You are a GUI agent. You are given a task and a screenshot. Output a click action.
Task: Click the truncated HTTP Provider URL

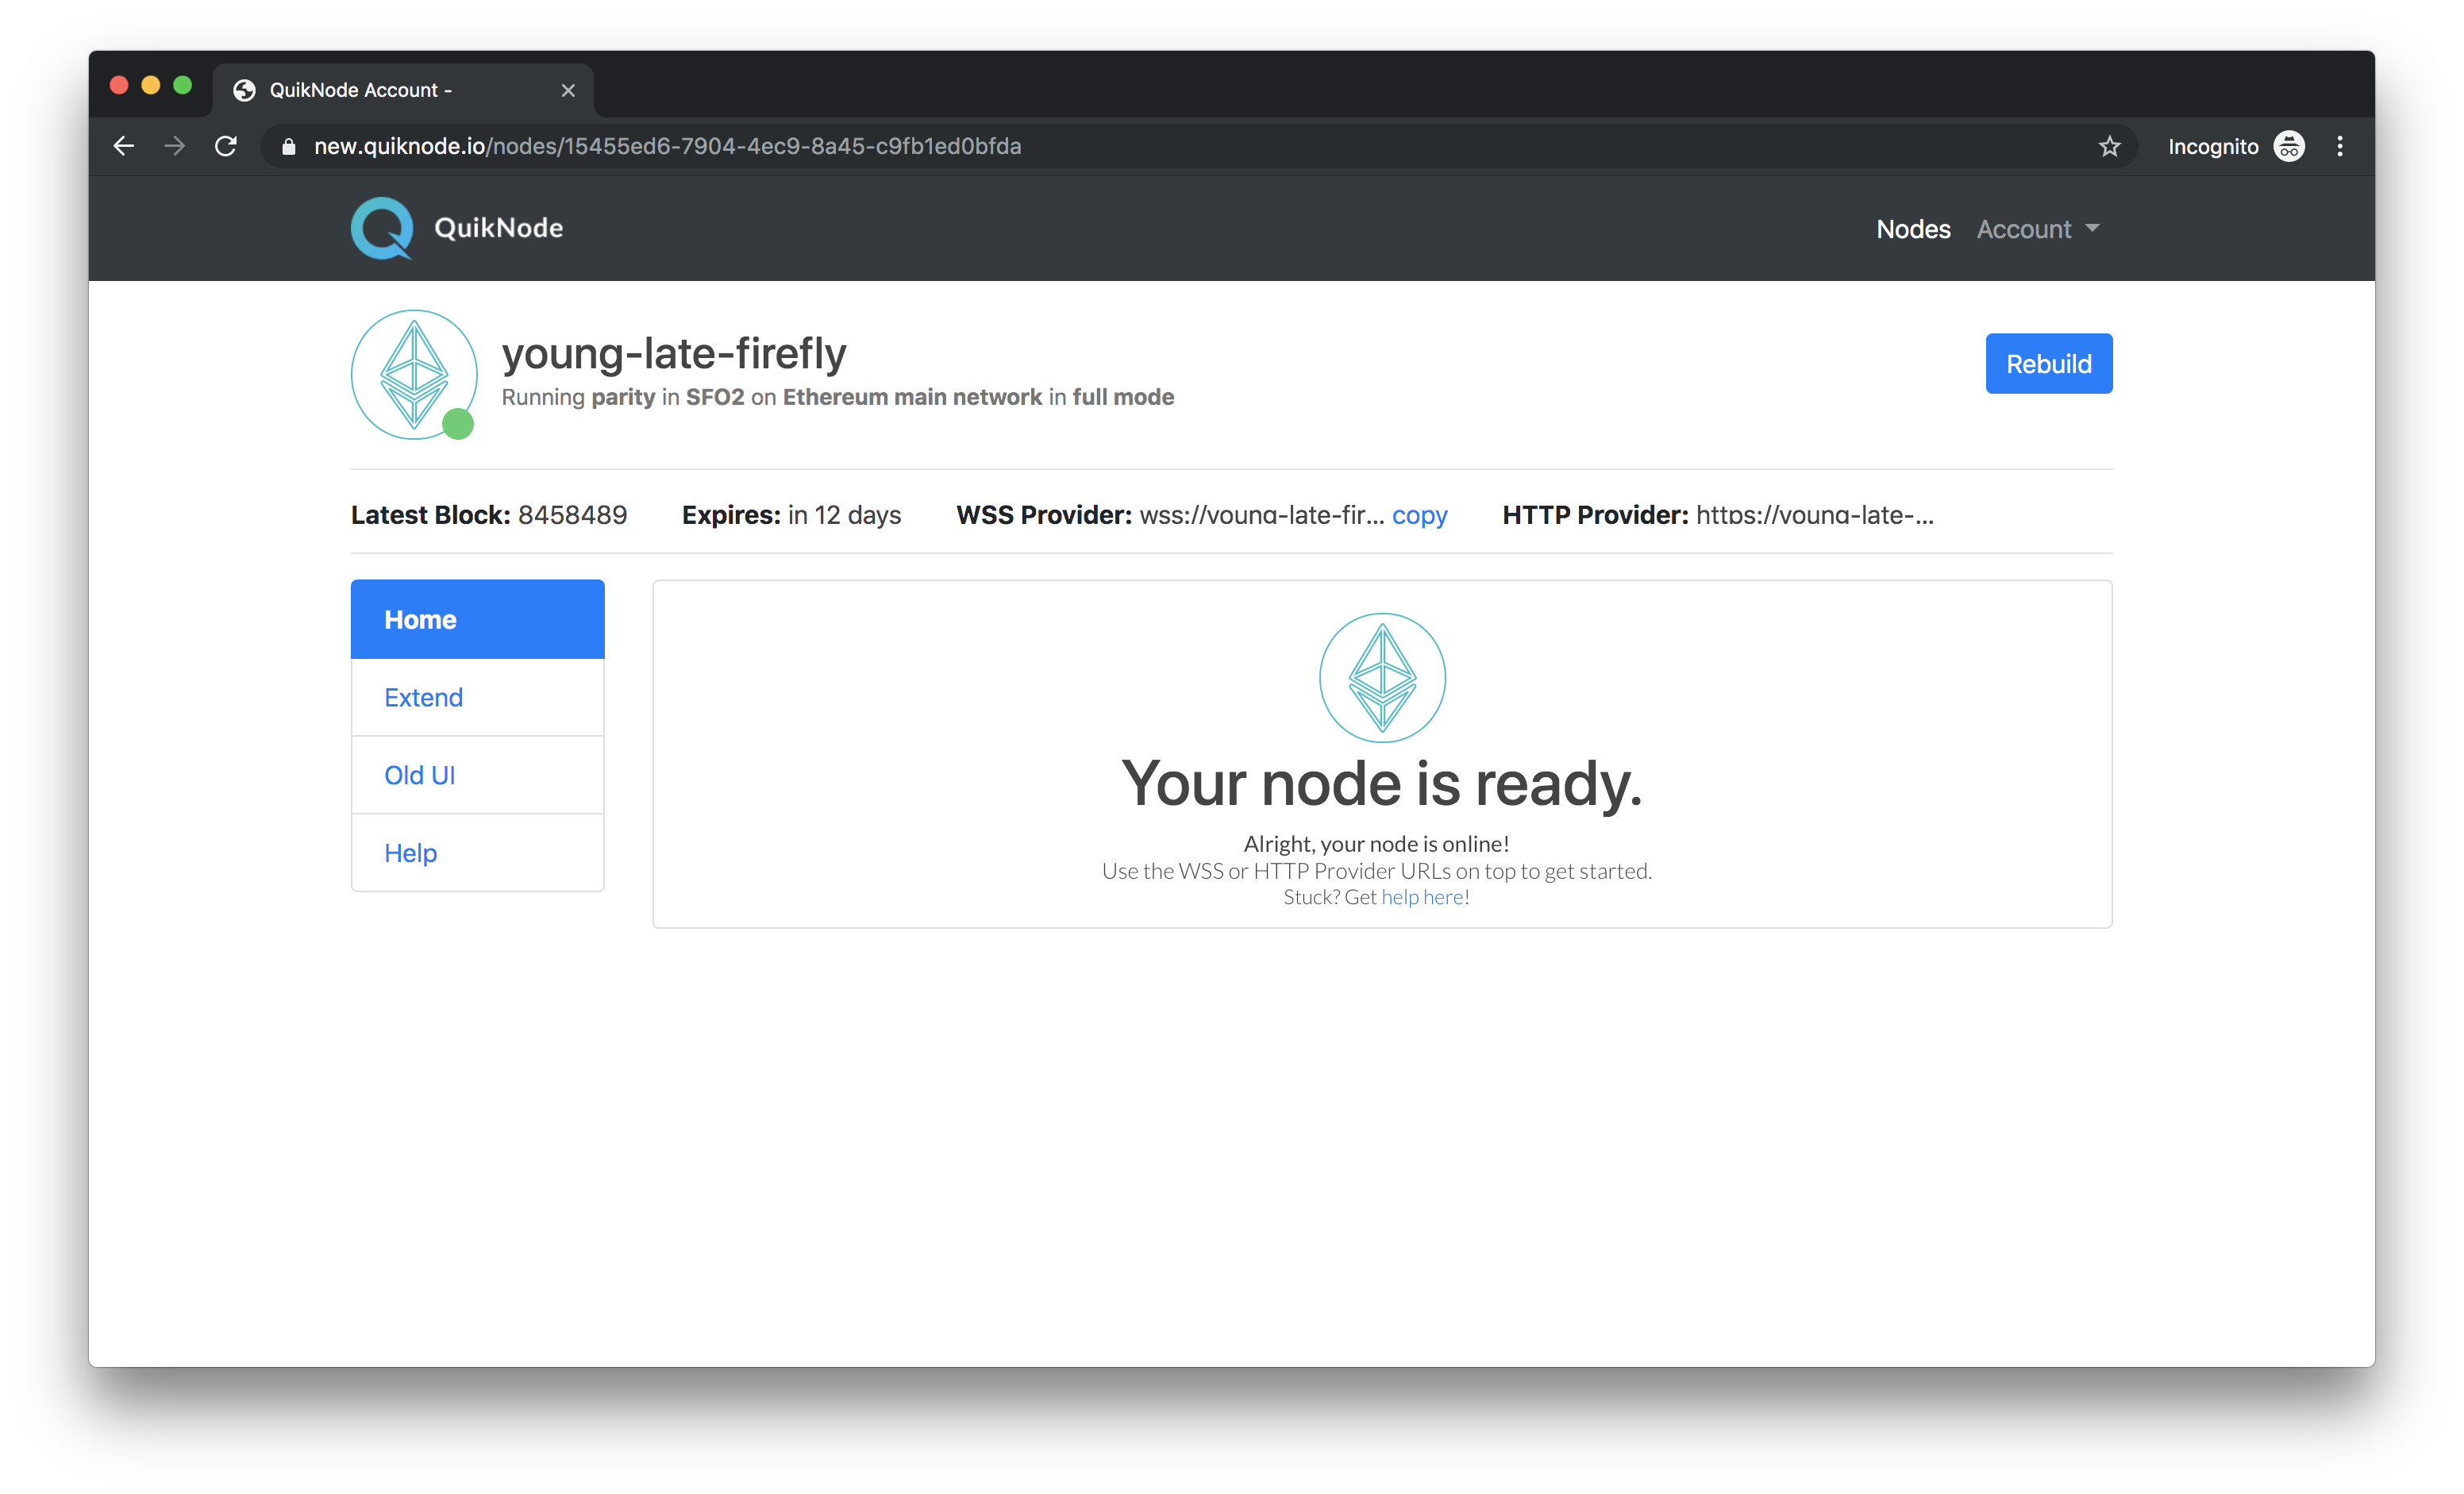(x=1814, y=515)
